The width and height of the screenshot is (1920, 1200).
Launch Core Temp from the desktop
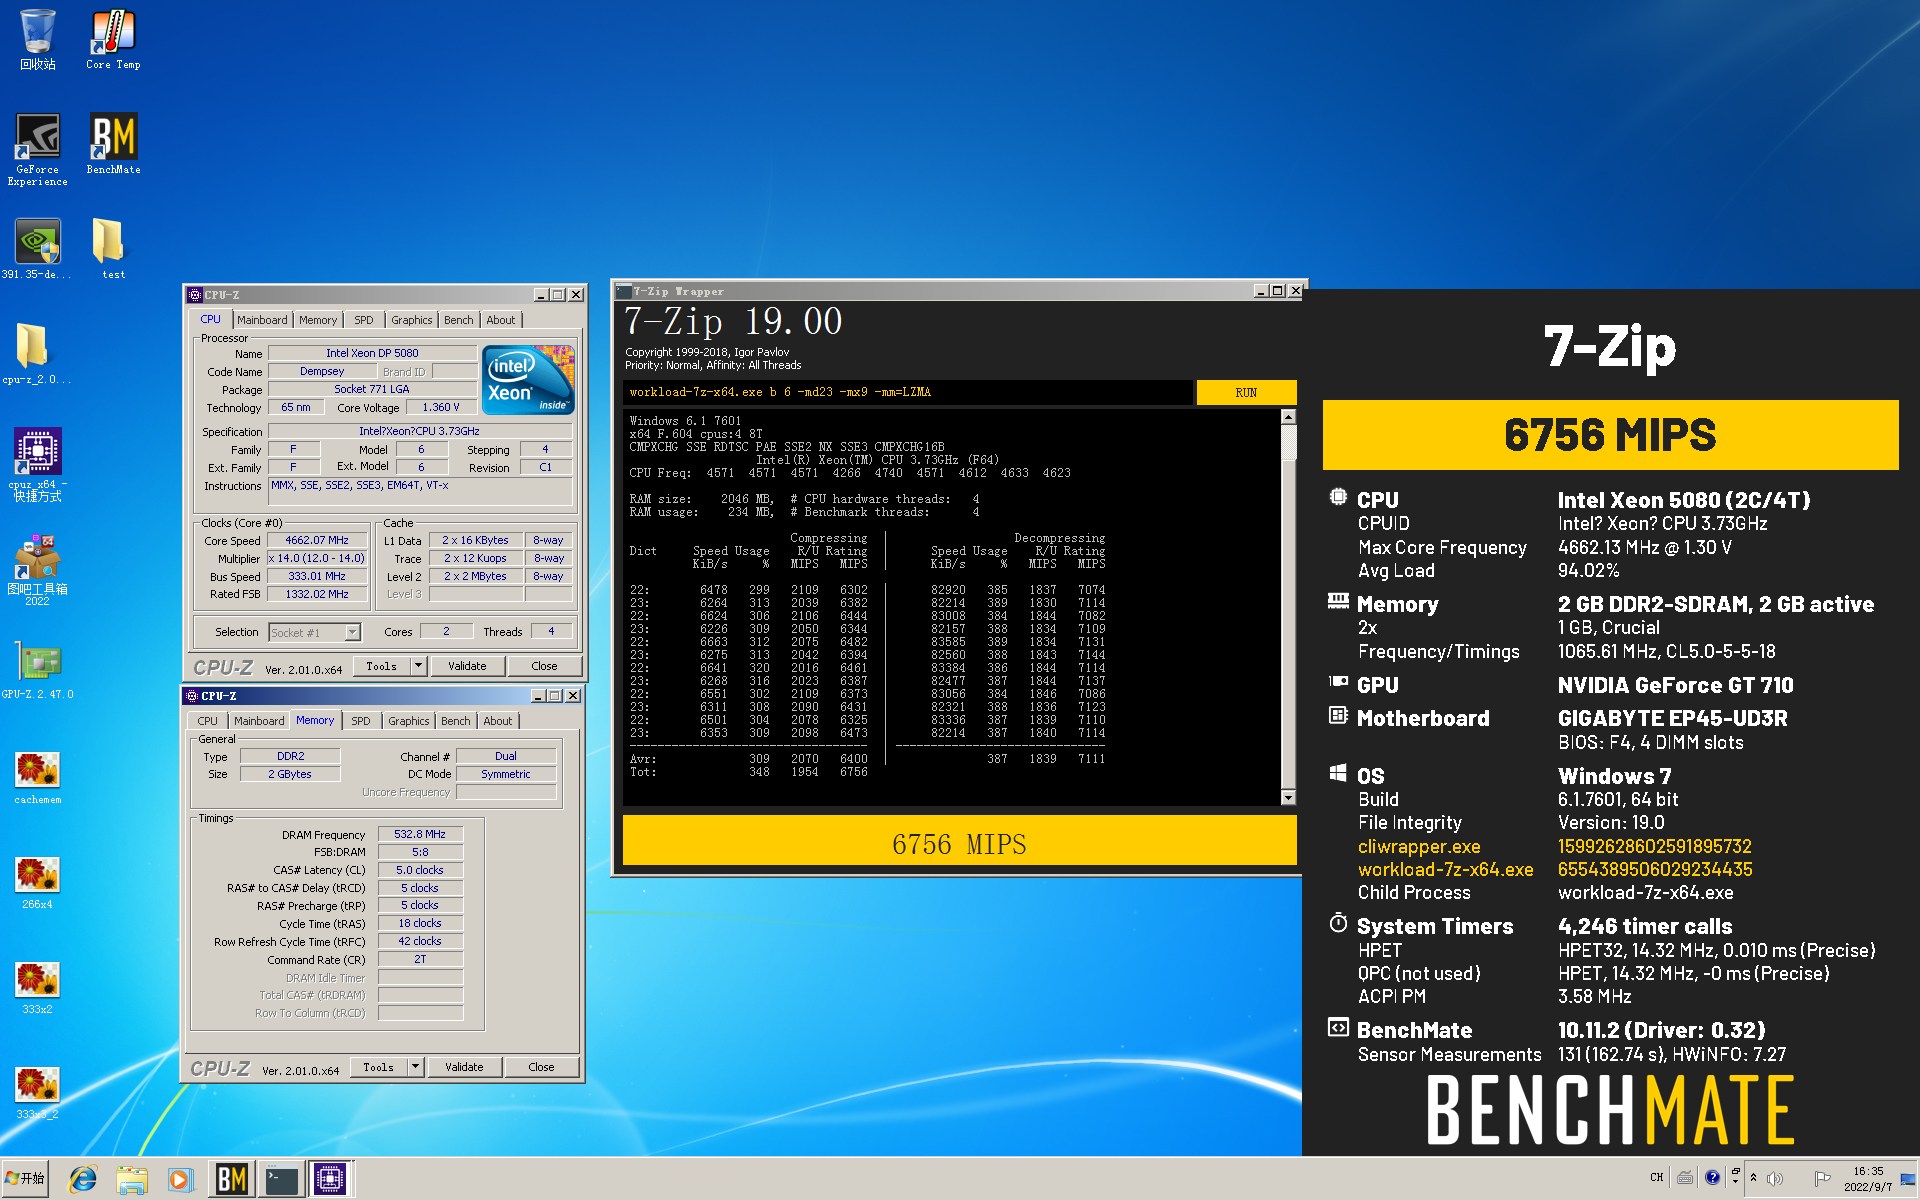point(113,40)
